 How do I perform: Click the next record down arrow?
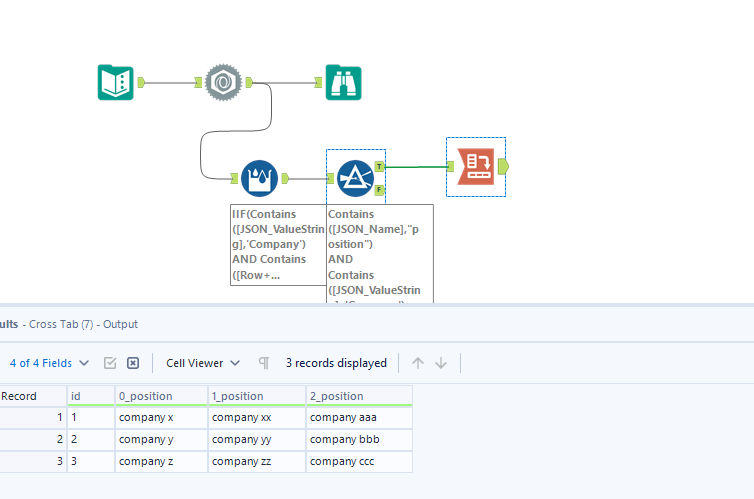441,363
